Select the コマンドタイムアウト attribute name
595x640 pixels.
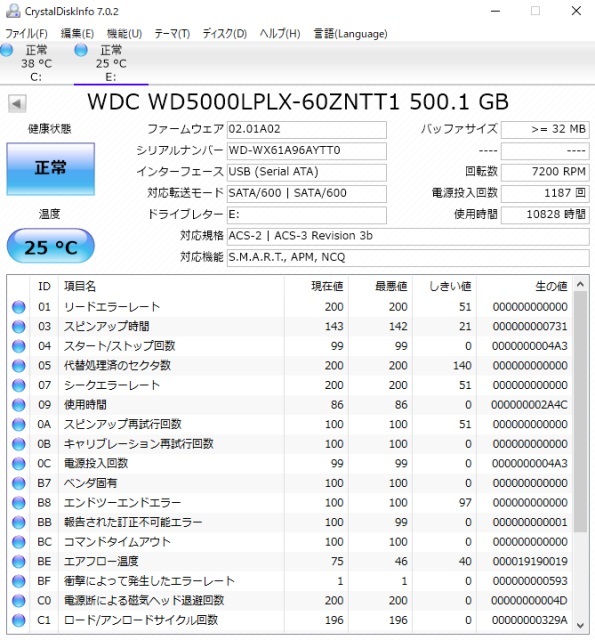tap(117, 542)
